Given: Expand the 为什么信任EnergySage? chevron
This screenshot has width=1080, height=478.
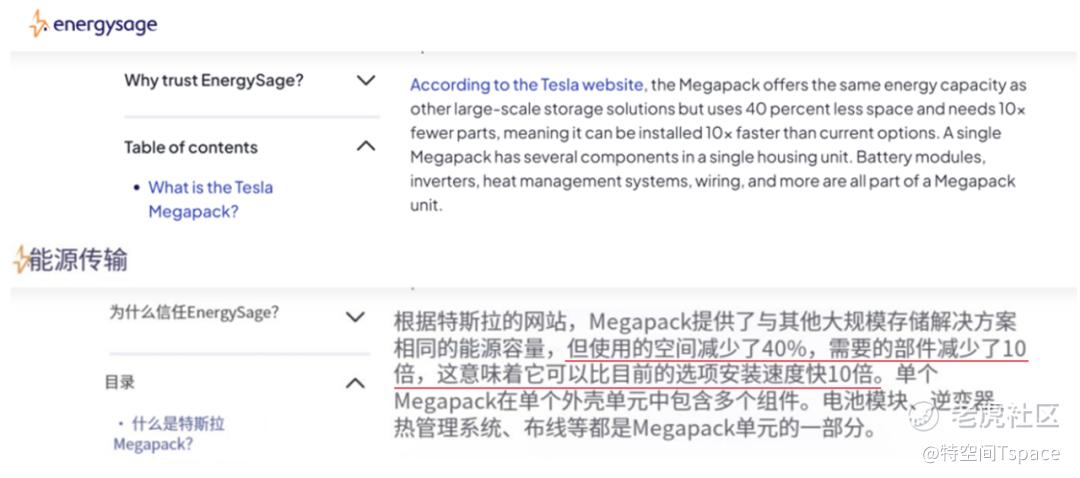Looking at the screenshot, I should 355,317.
